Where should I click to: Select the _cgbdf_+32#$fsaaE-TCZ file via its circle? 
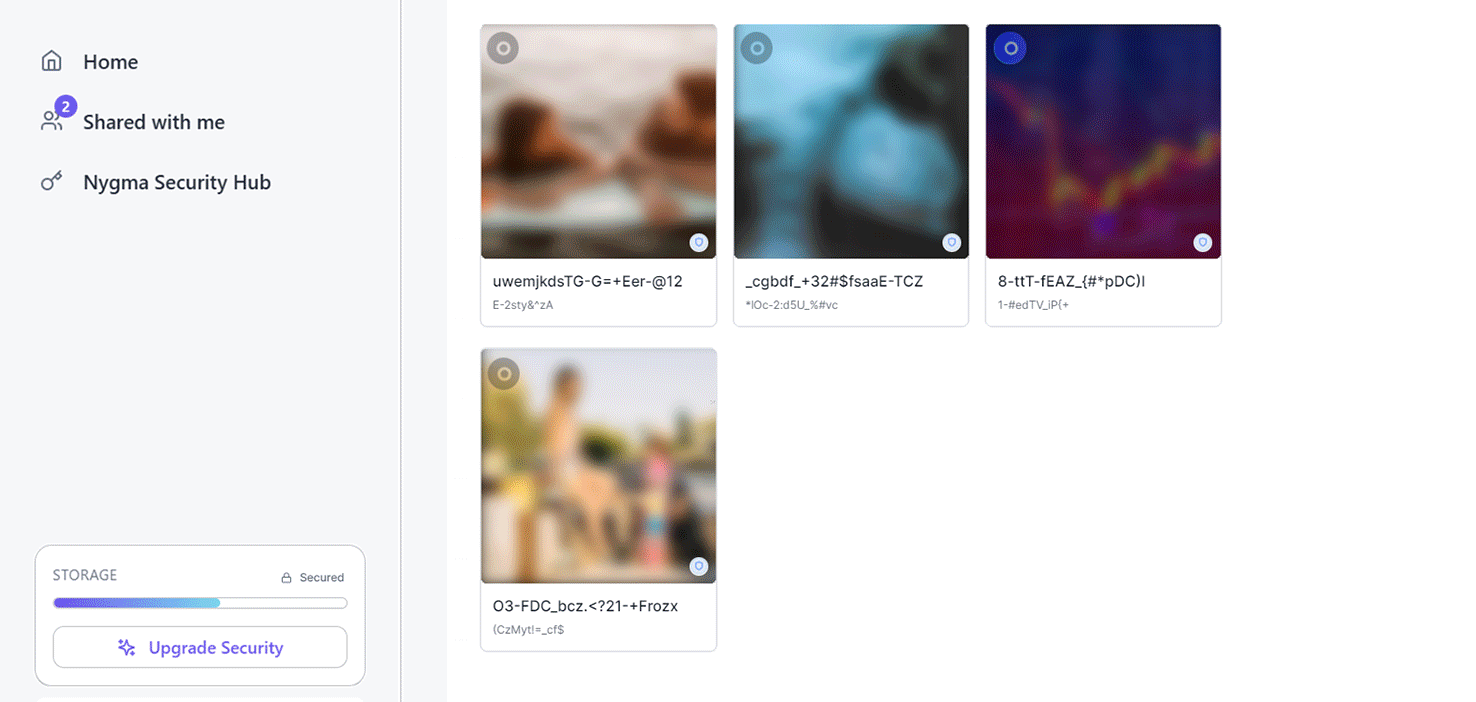coord(757,48)
